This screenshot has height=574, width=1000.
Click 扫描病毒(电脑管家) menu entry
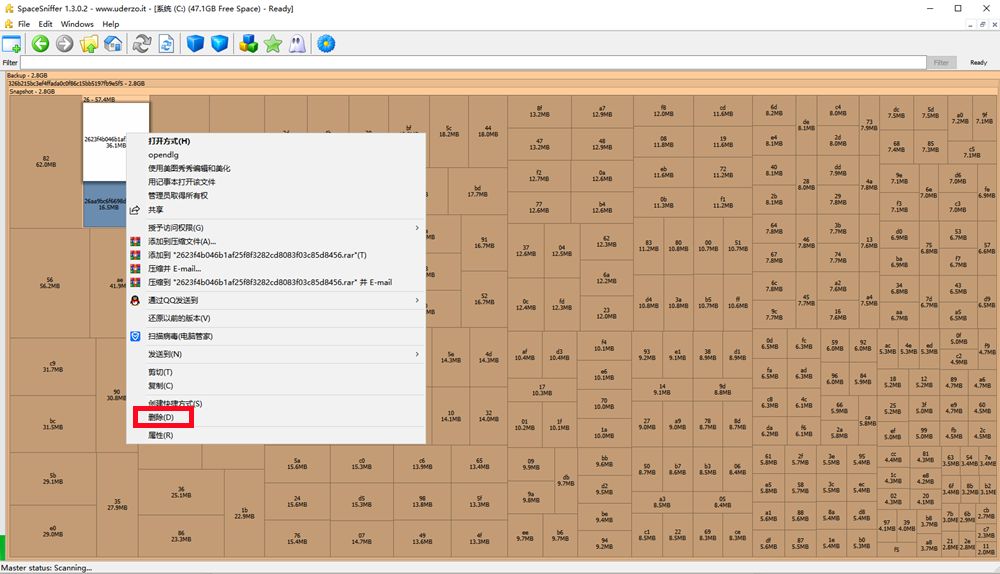coord(180,336)
